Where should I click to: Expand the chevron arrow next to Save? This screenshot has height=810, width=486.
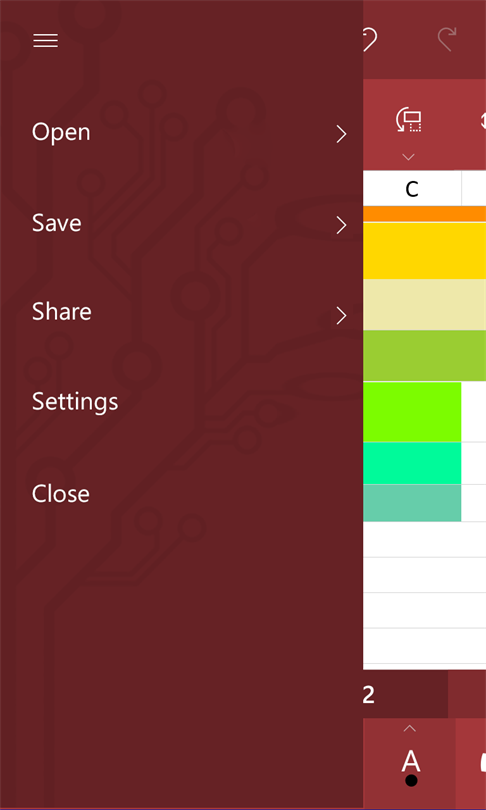tap(341, 225)
